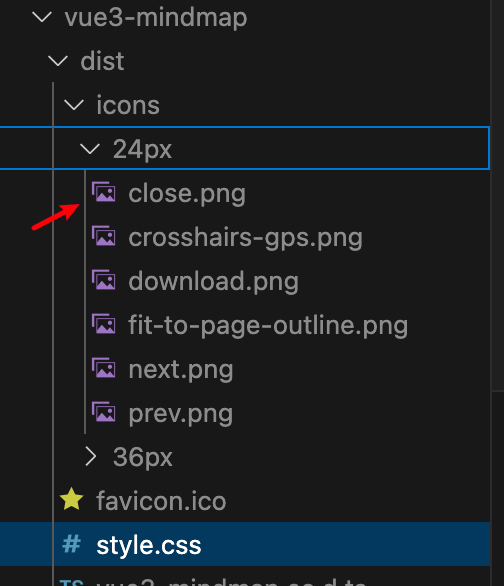The width and height of the screenshot is (504, 586).
Task: Click the hash icon beside style.css
Action: tap(71, 544)
